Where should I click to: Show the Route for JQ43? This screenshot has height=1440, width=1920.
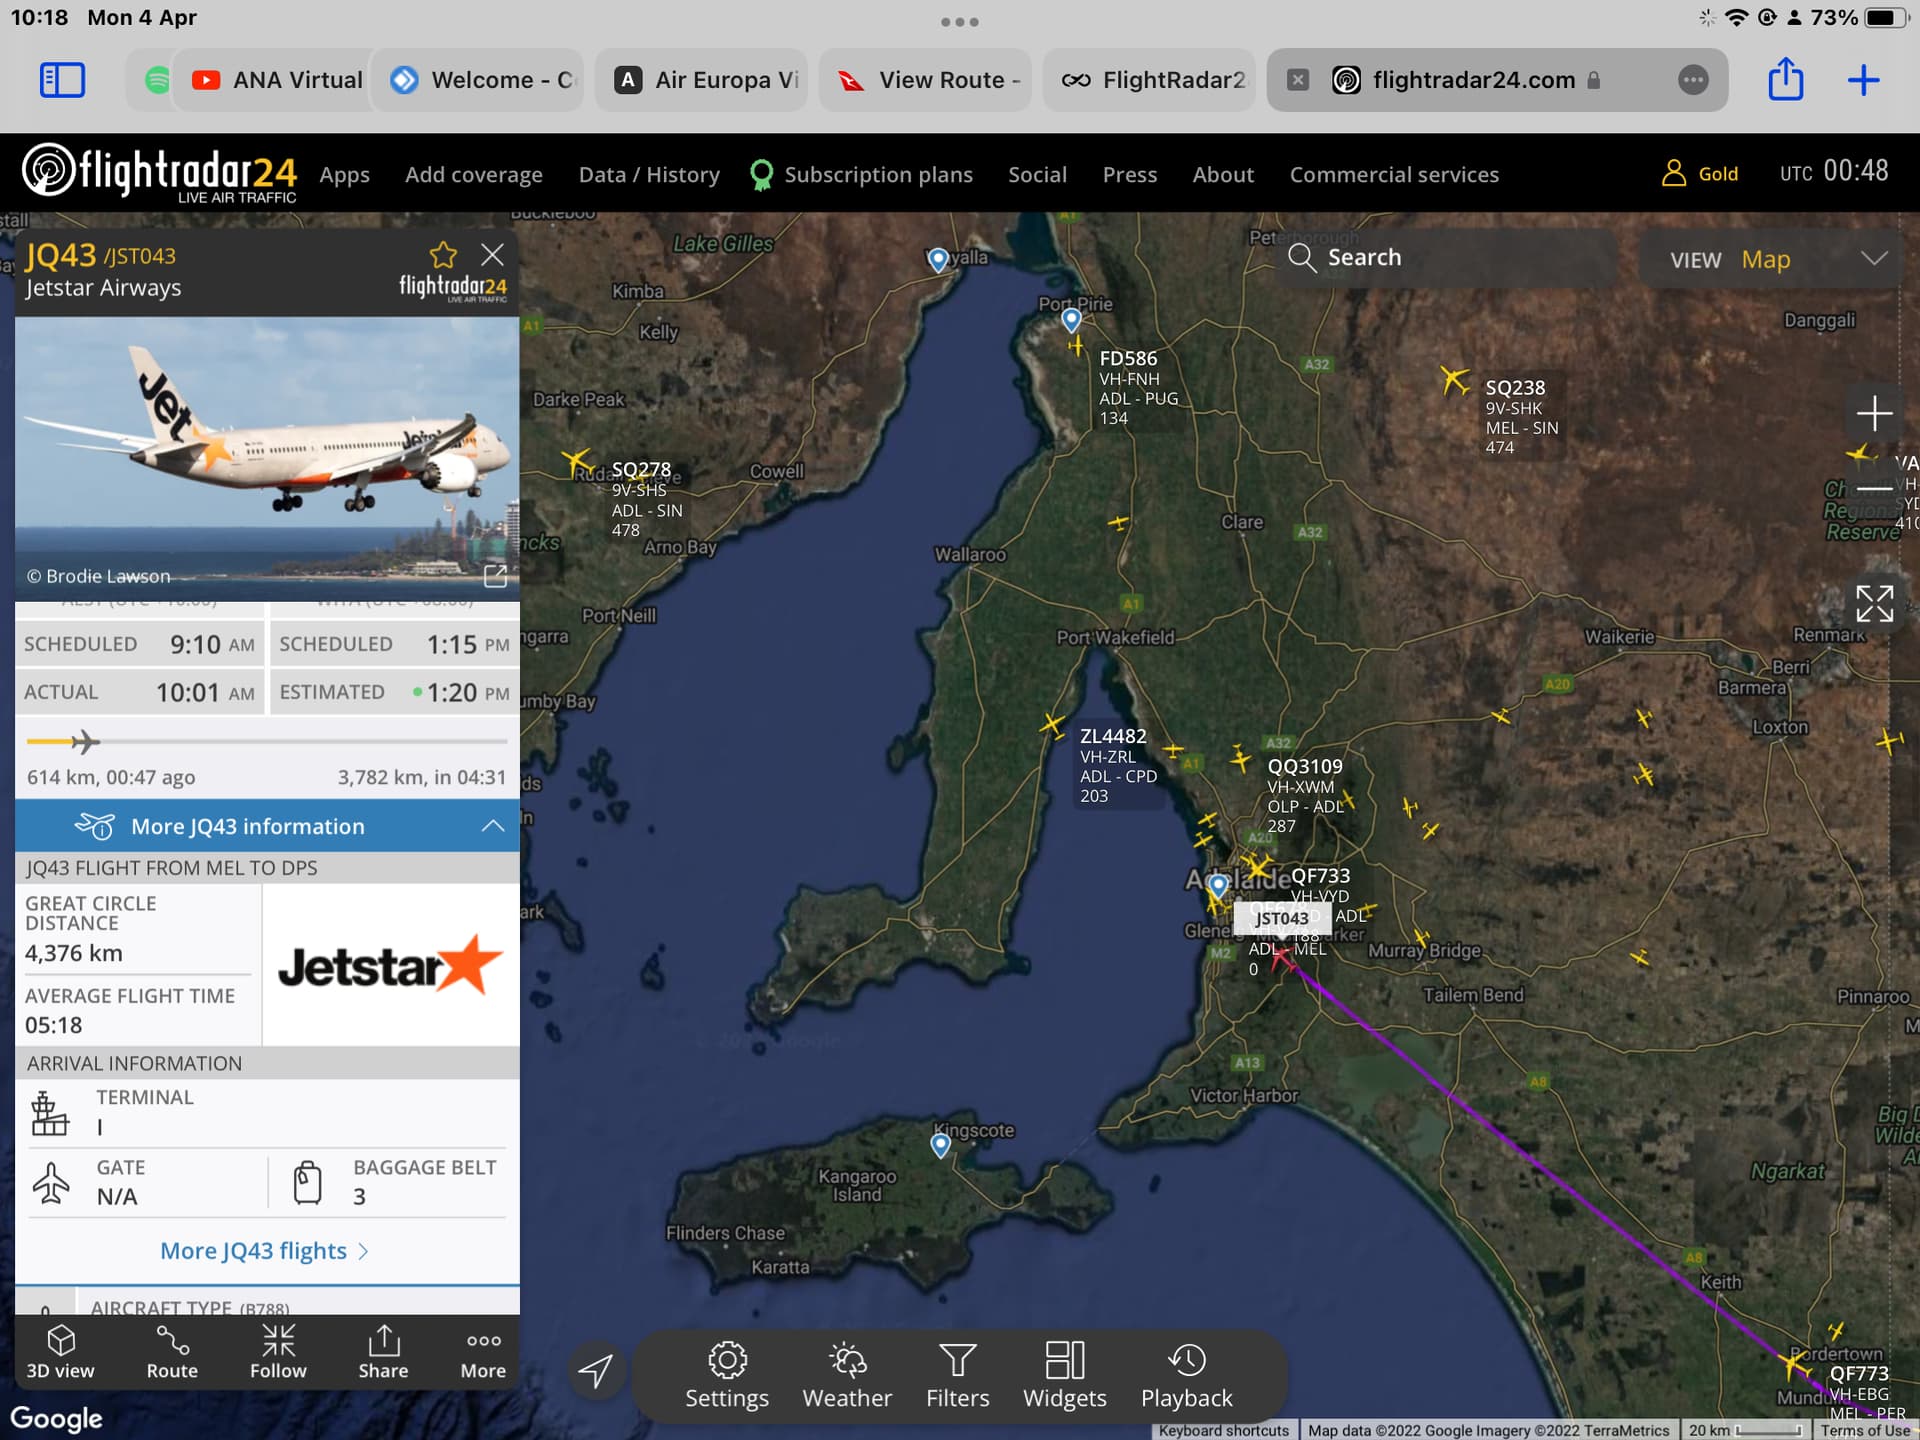coord(172,1352)
